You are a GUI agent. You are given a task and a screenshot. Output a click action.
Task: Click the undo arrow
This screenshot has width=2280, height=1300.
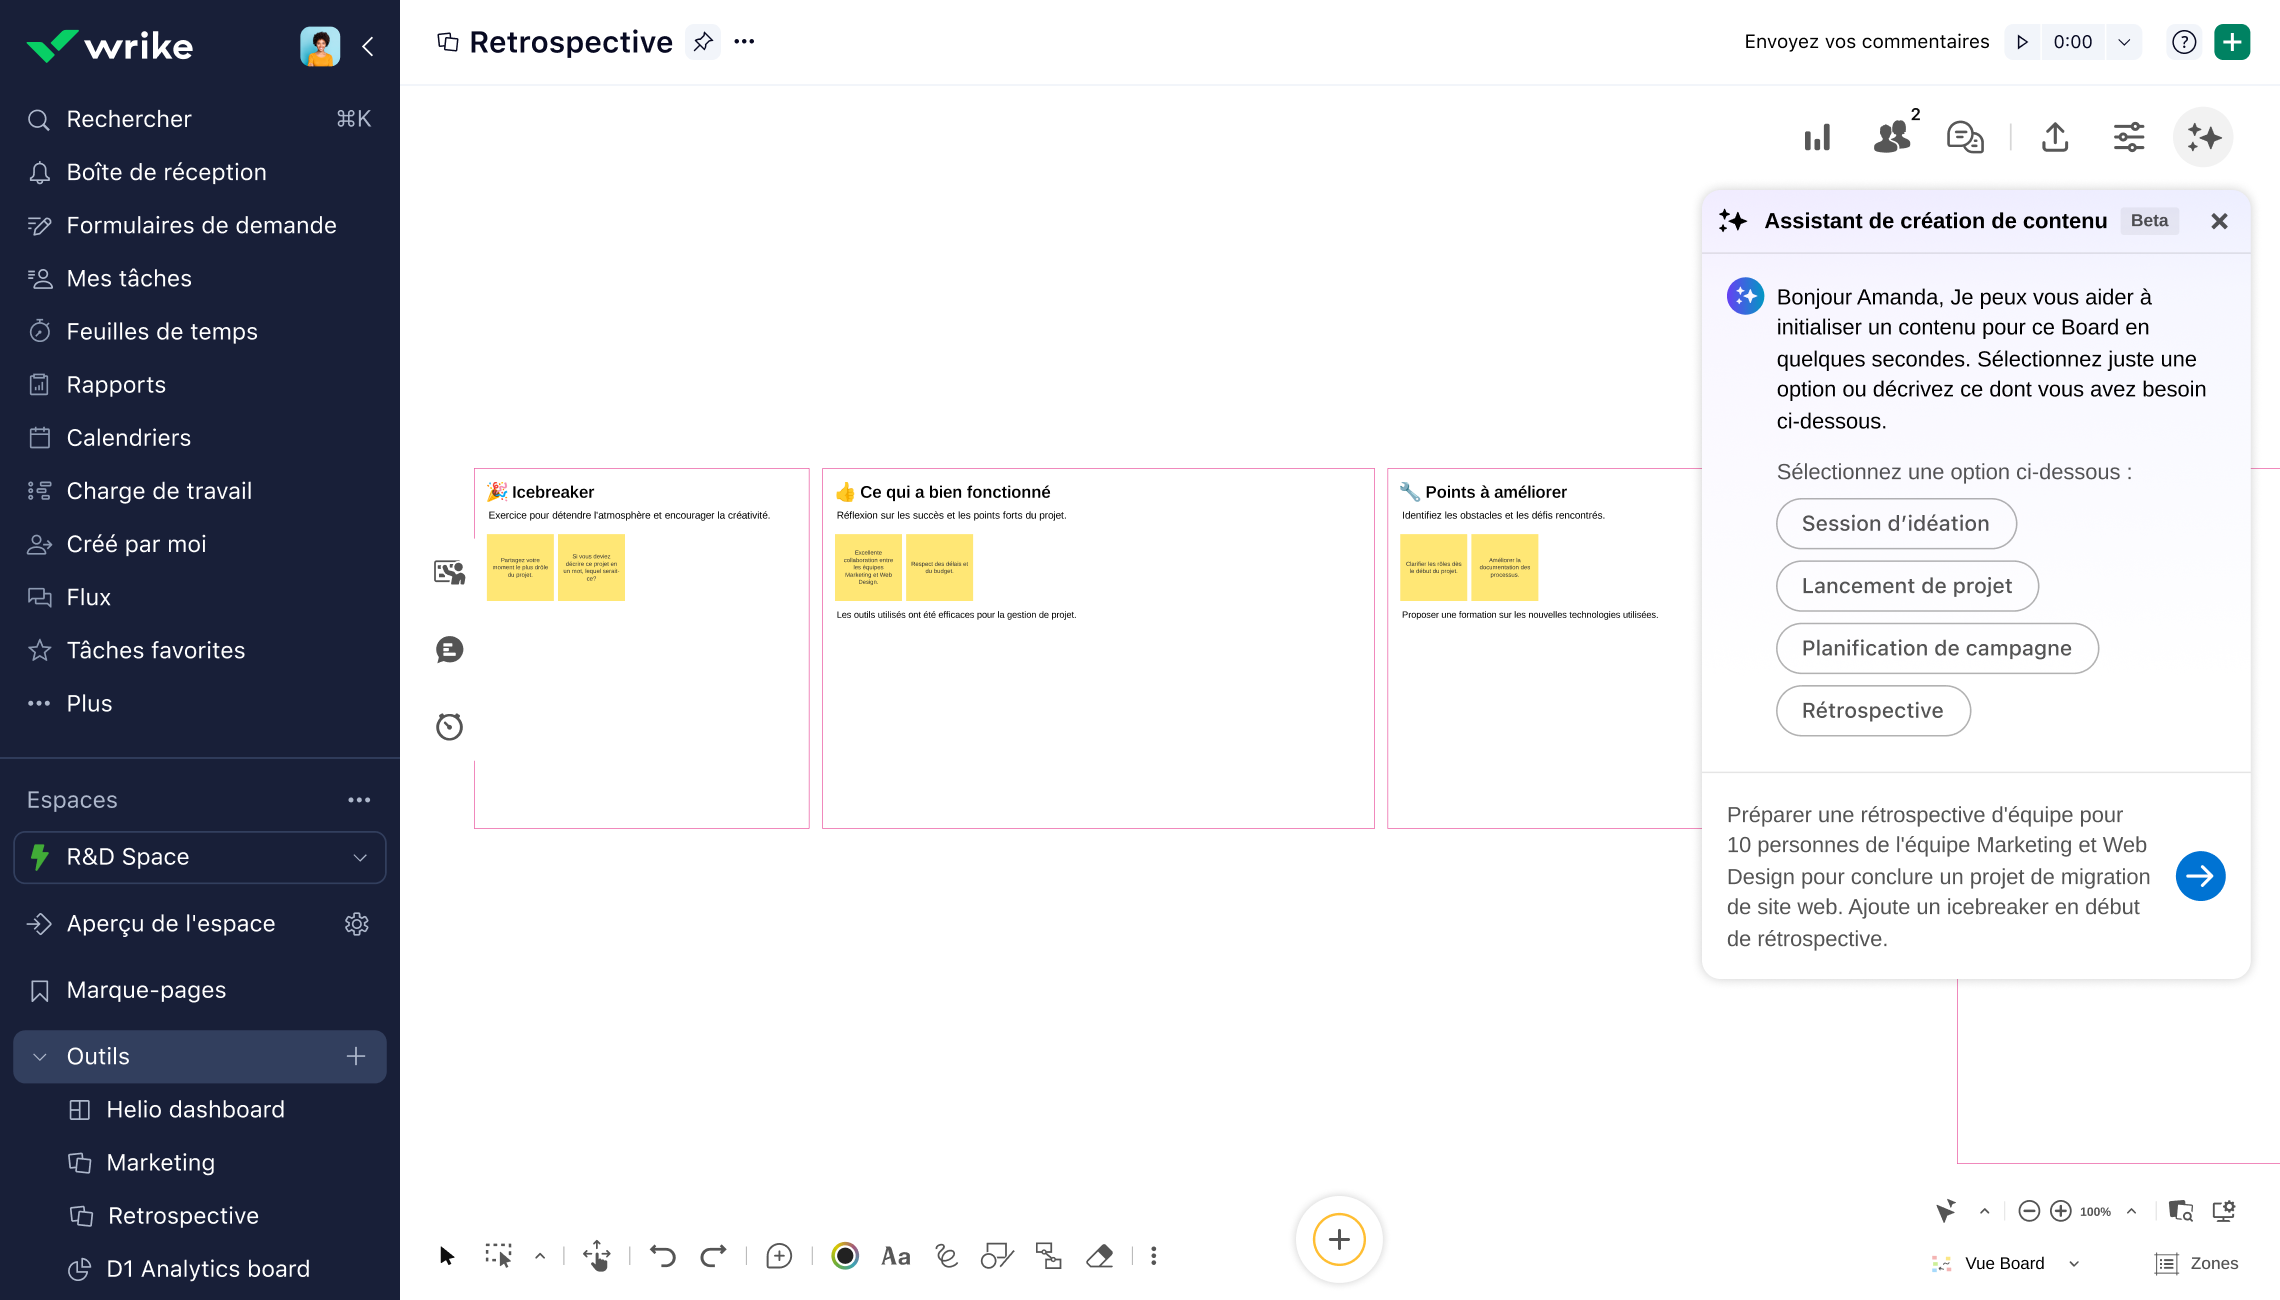[x=662, y=1256]
